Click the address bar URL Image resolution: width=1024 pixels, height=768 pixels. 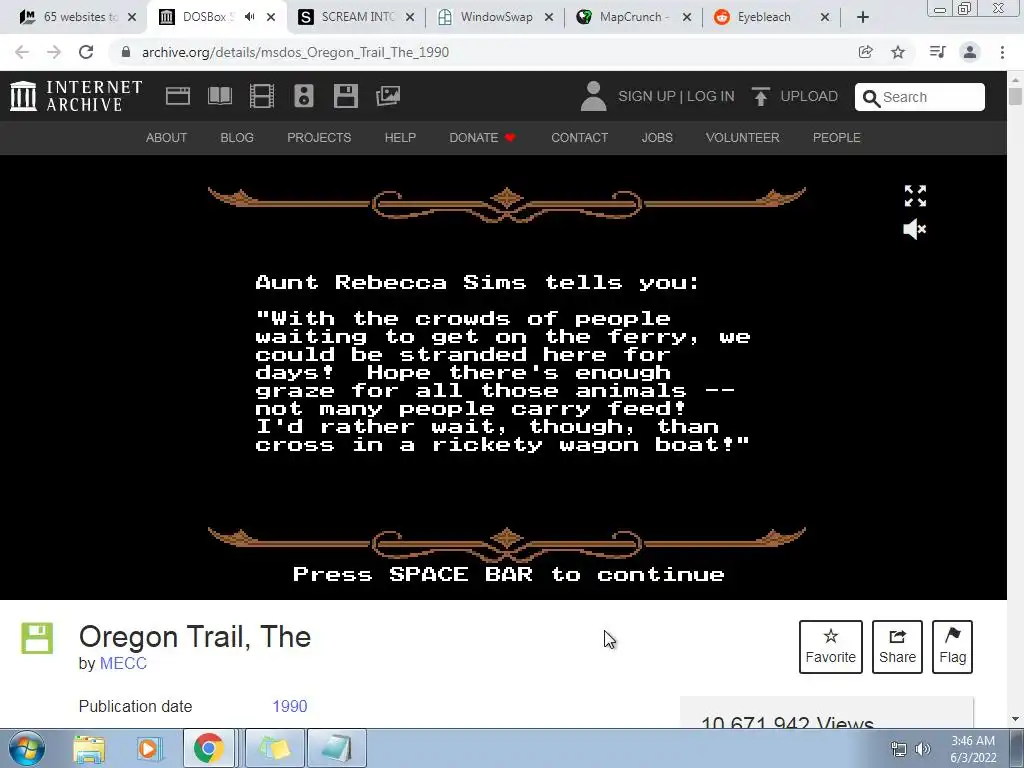click(295, 52)
